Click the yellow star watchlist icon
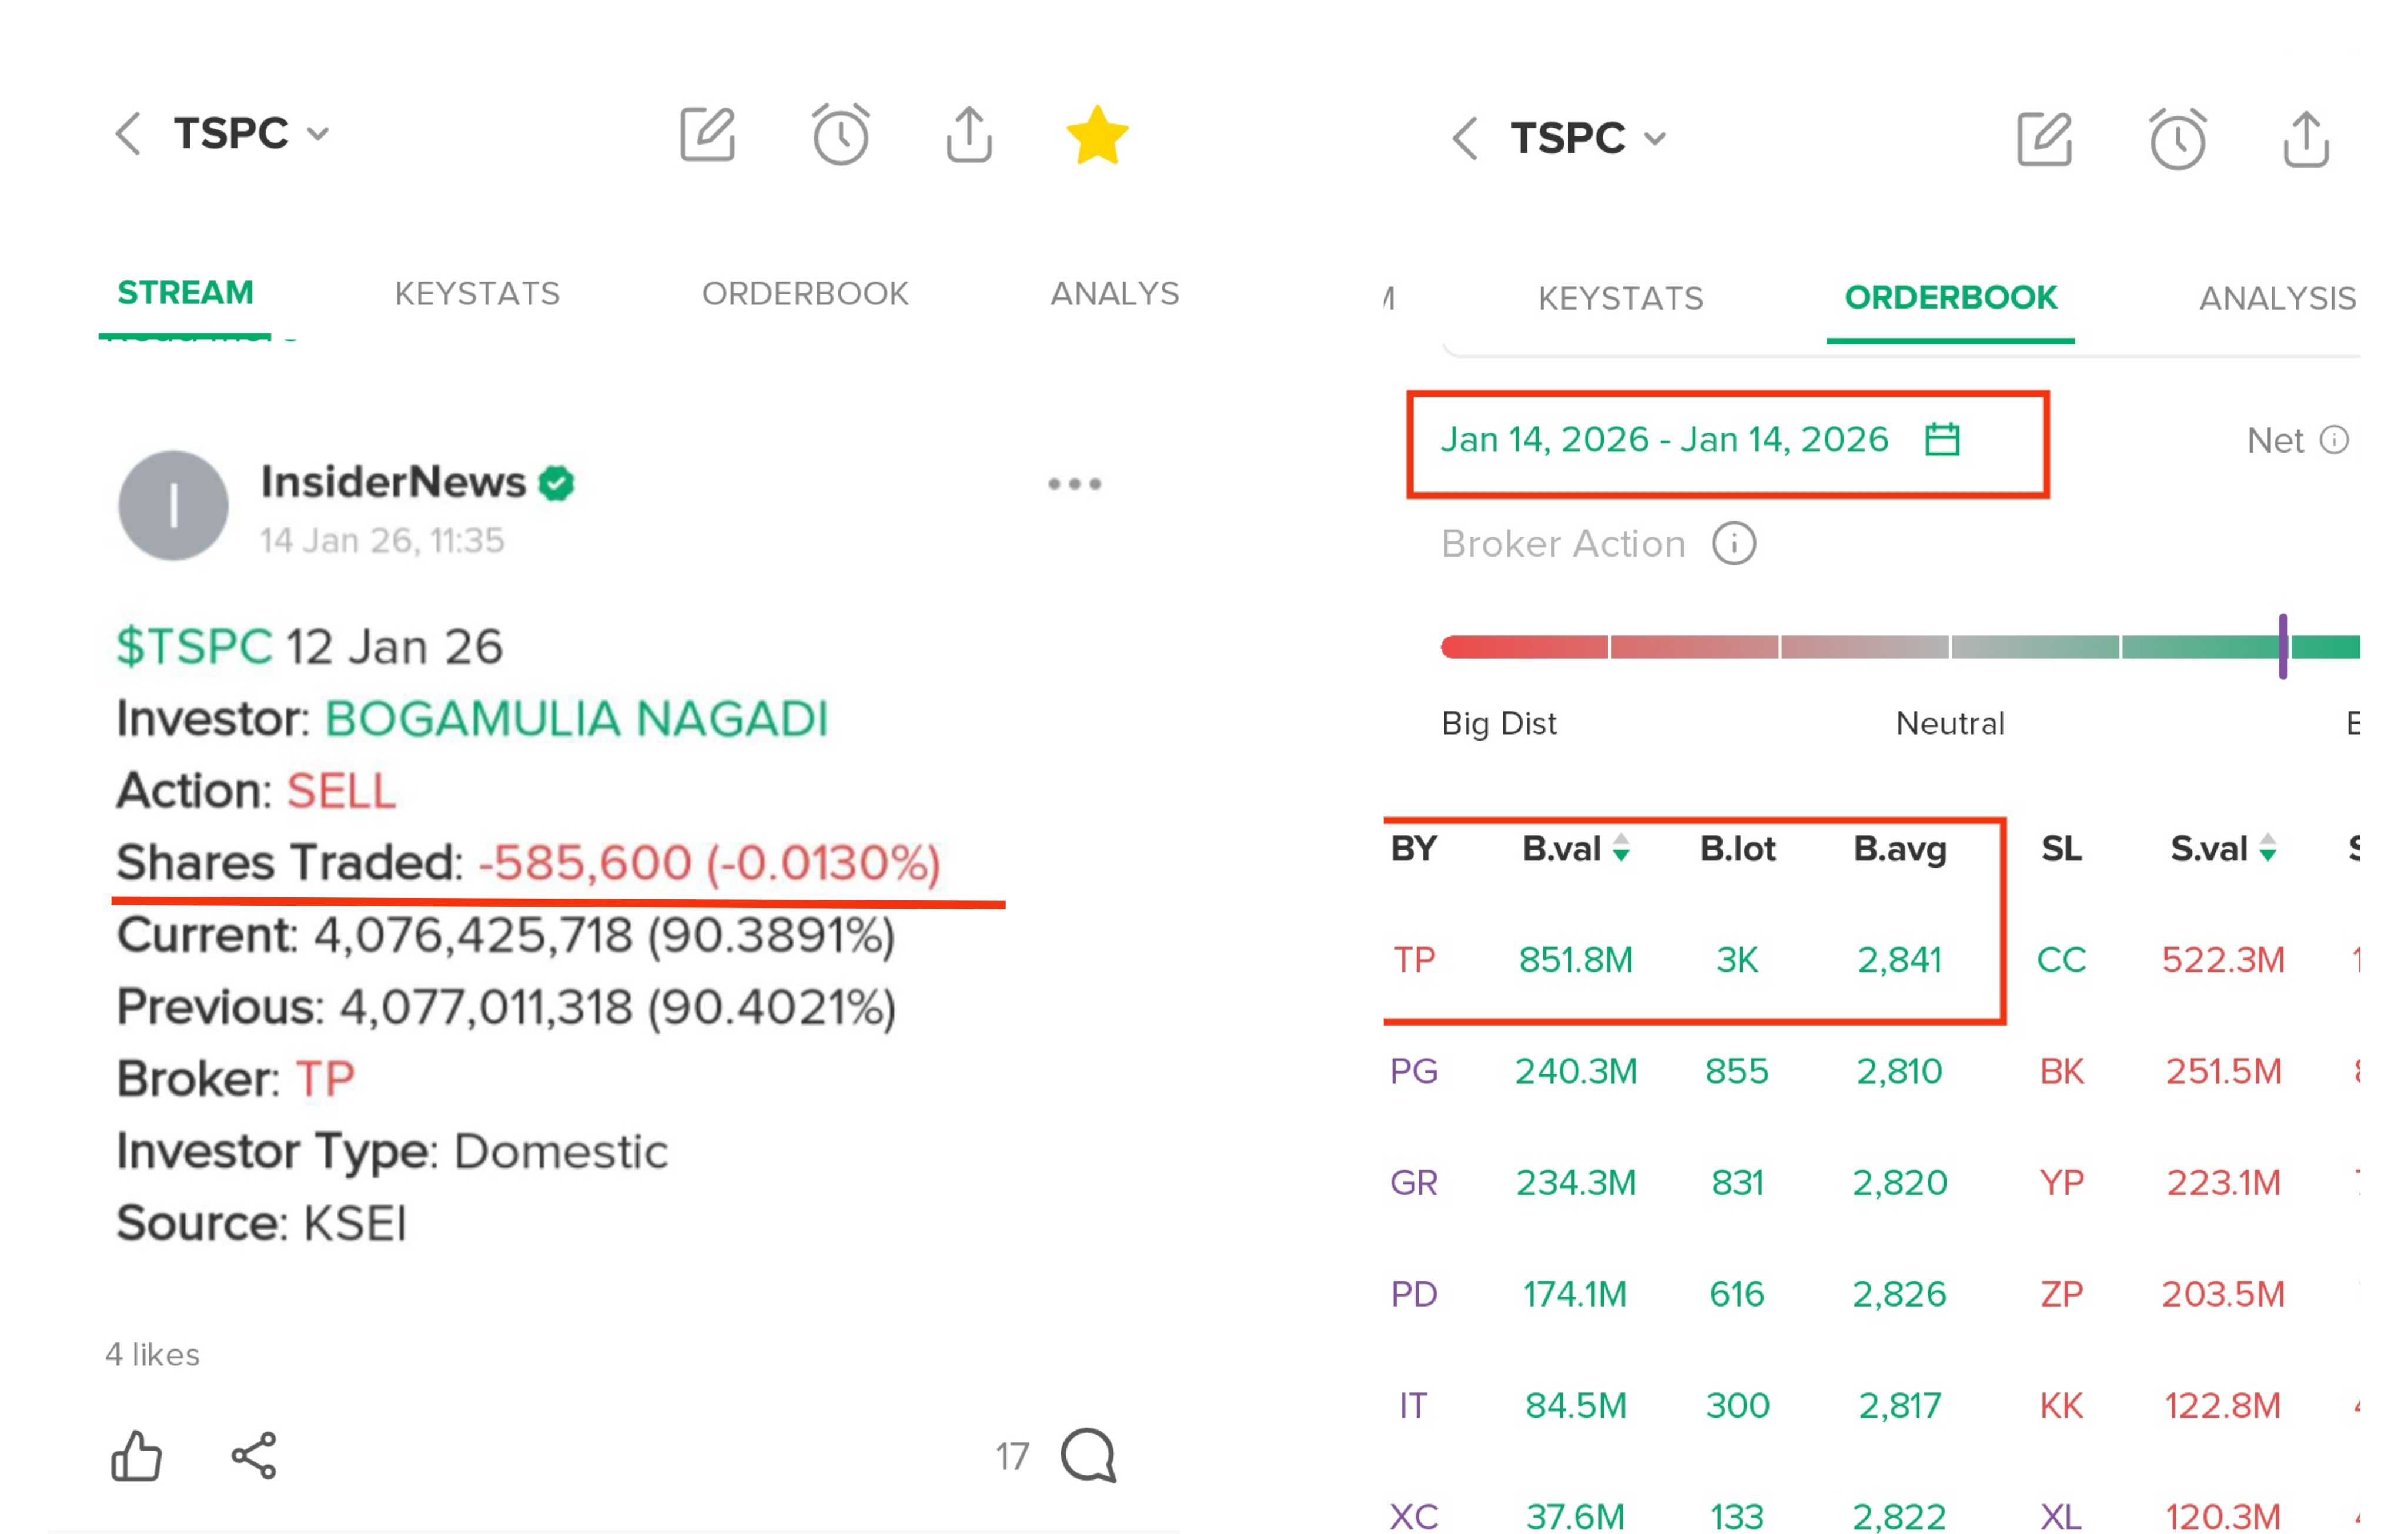 click(1097, 135)
